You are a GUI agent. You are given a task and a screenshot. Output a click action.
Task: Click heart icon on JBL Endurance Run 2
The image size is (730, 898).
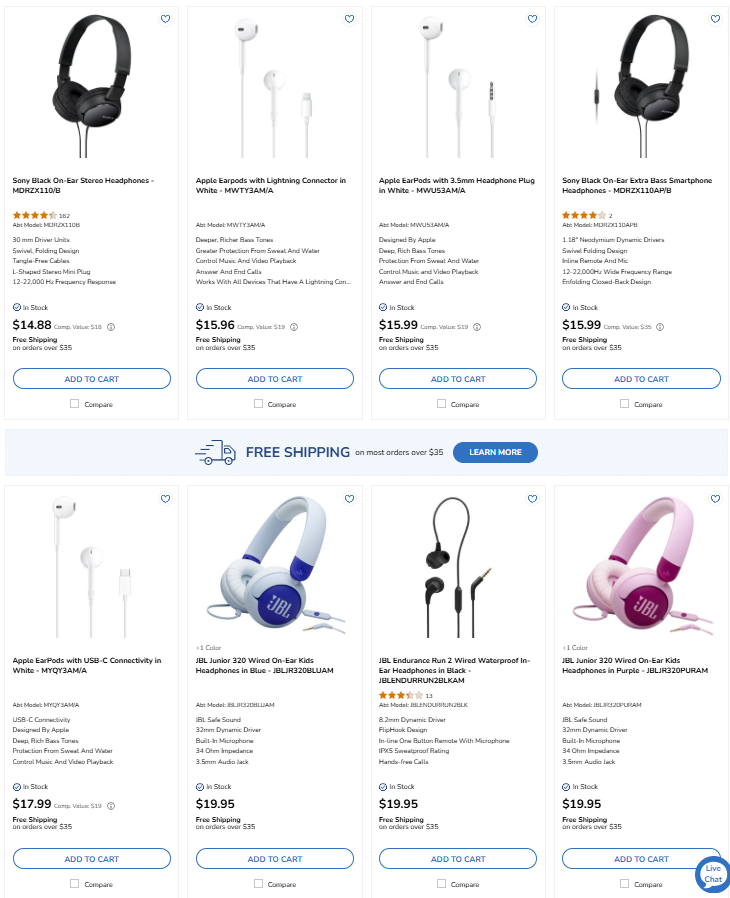532,499
